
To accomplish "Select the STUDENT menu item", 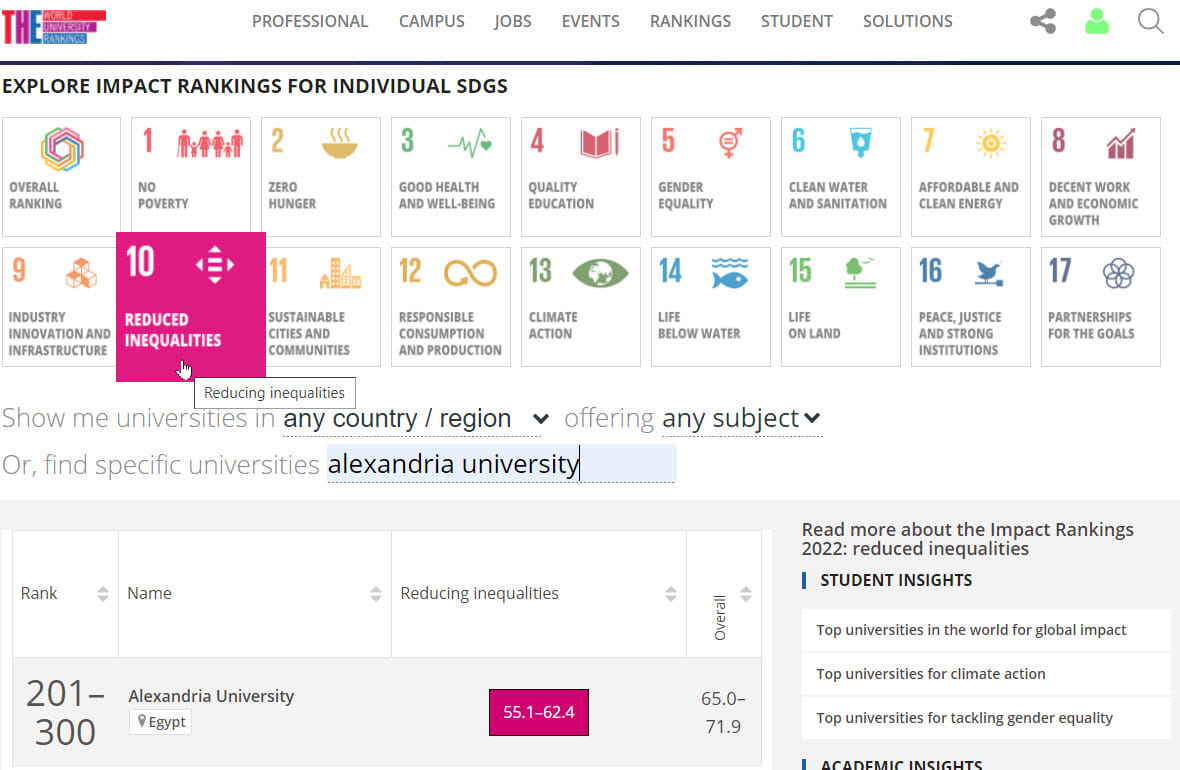I will click(x=797, y=20).
